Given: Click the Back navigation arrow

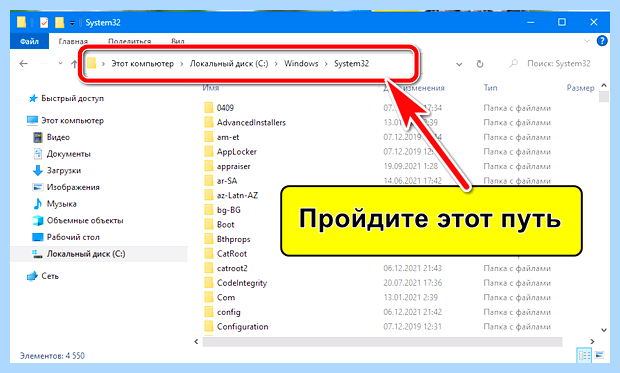Looking at the screenshot, I should 23,64.
